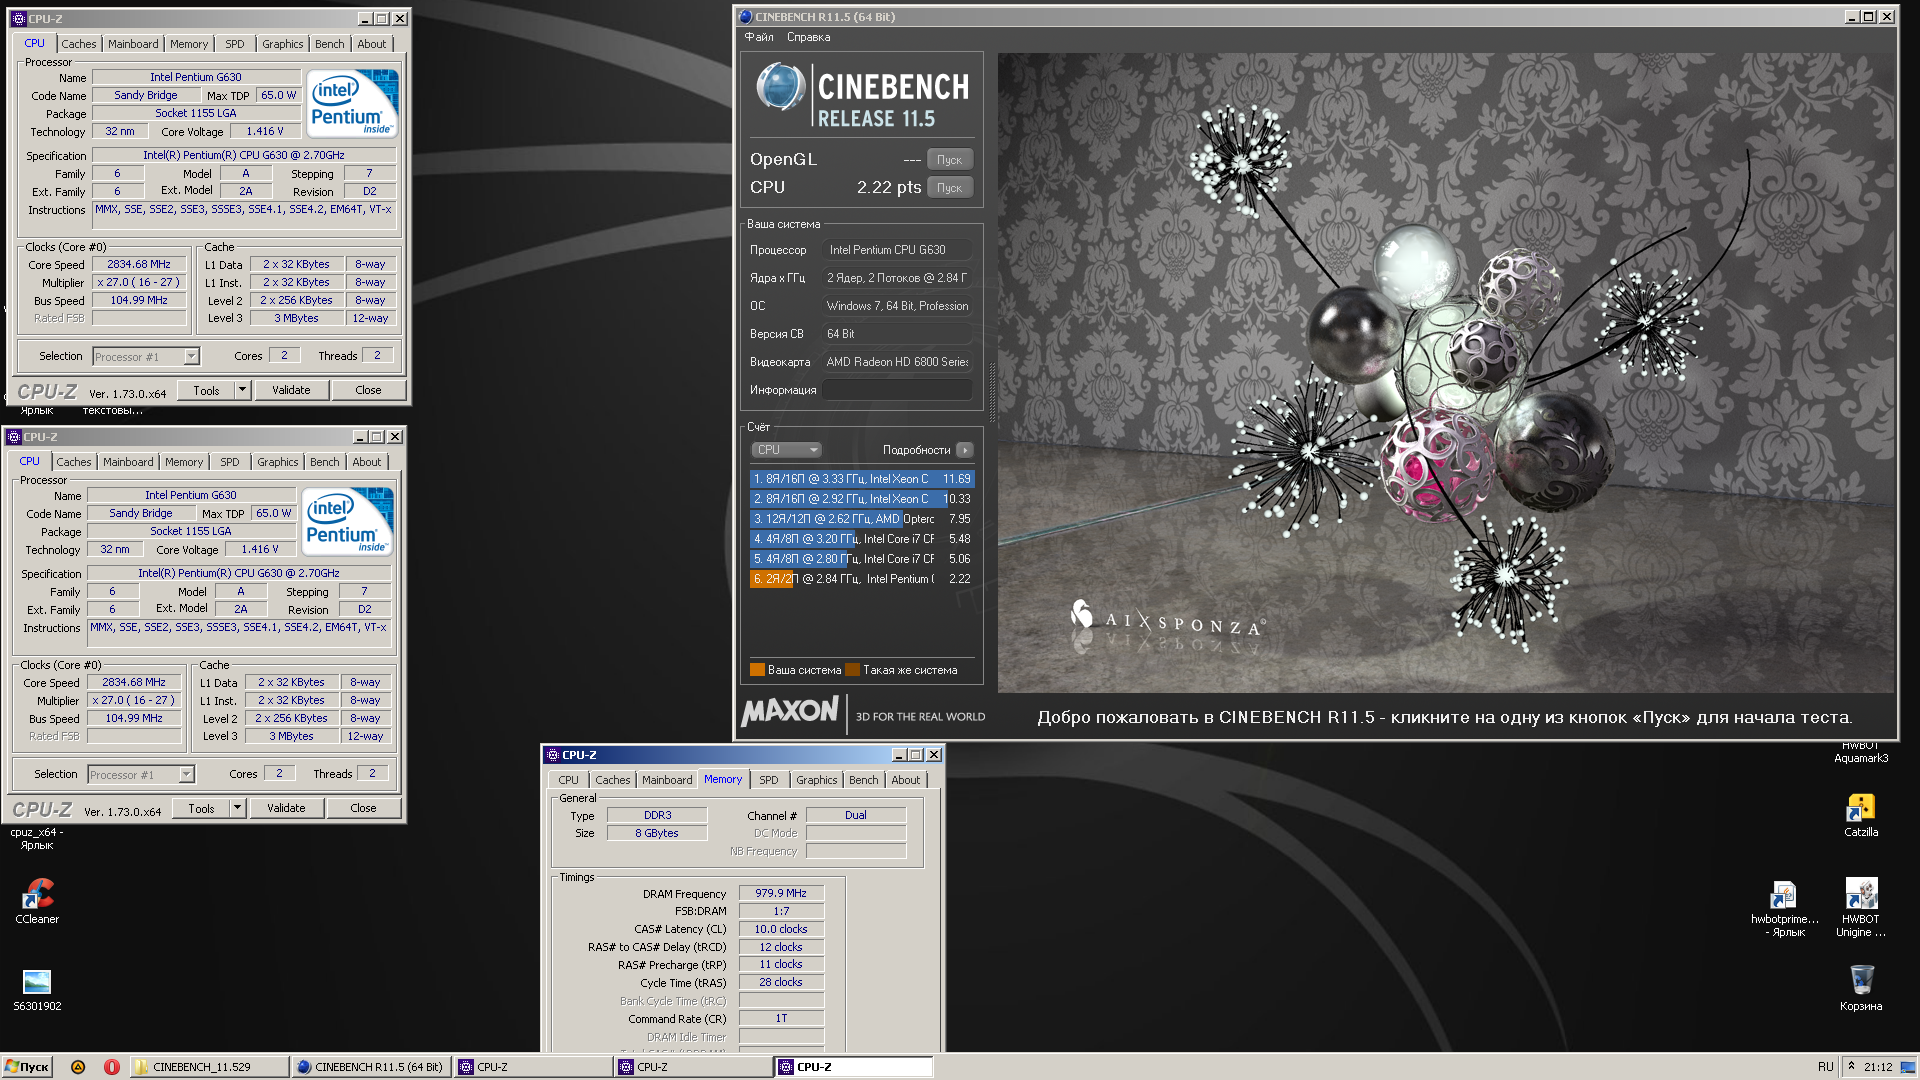This screenshot has width=1920, height=1080.
Task: Click the Cinebench globe logo
Action: (780, 87)
